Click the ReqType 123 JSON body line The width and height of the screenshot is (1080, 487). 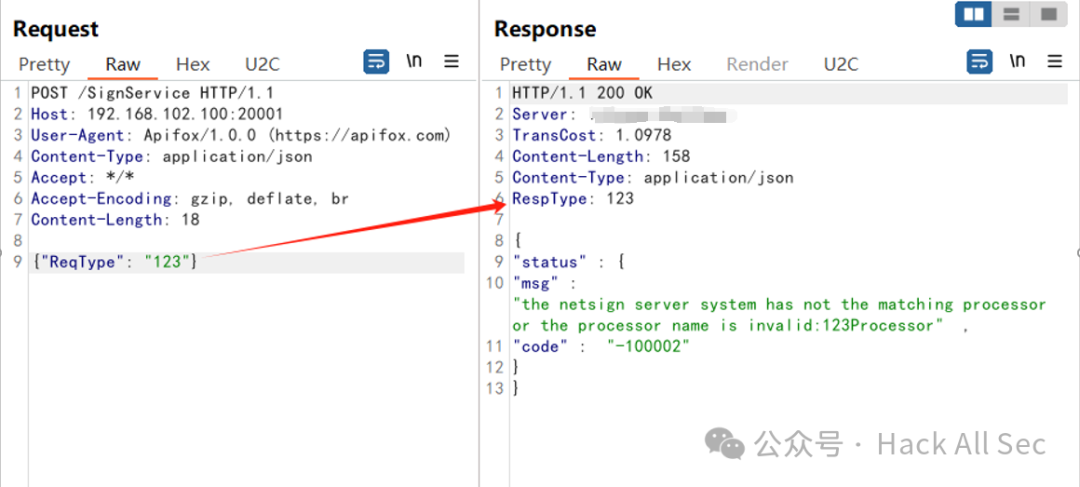pyautogui.click(x=114, y=262)
